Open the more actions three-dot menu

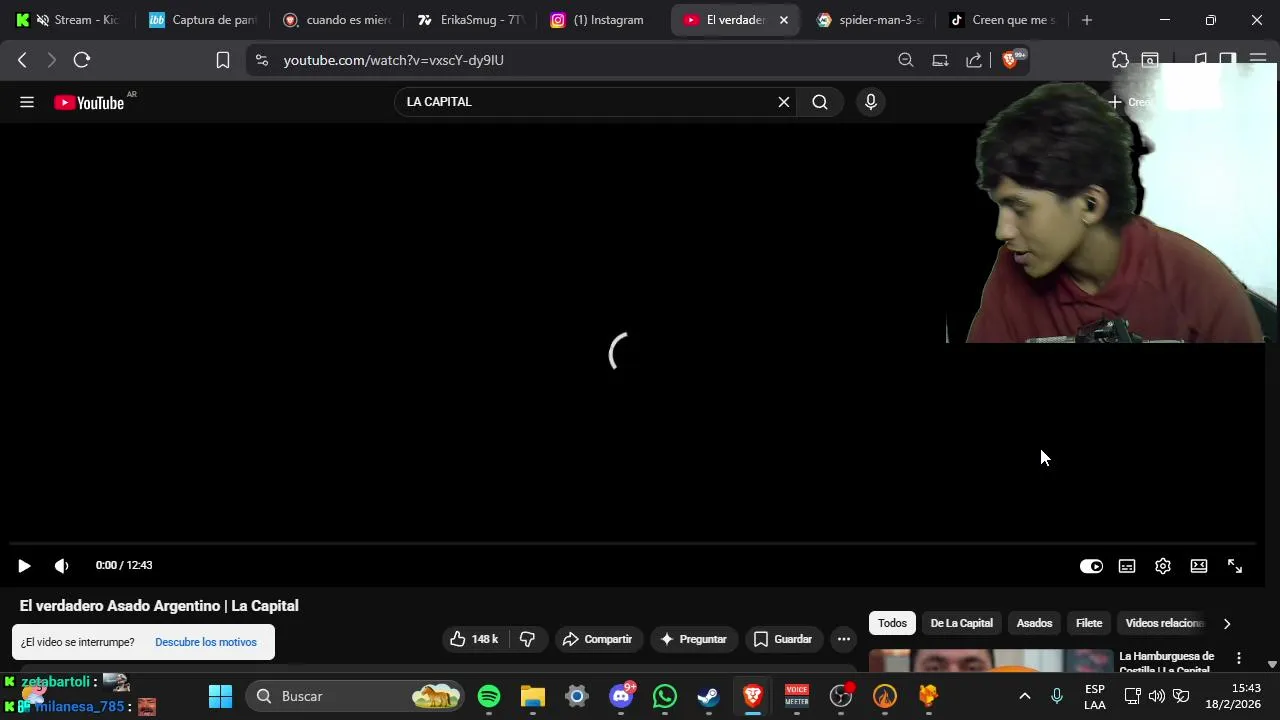(x=844, y=639)
